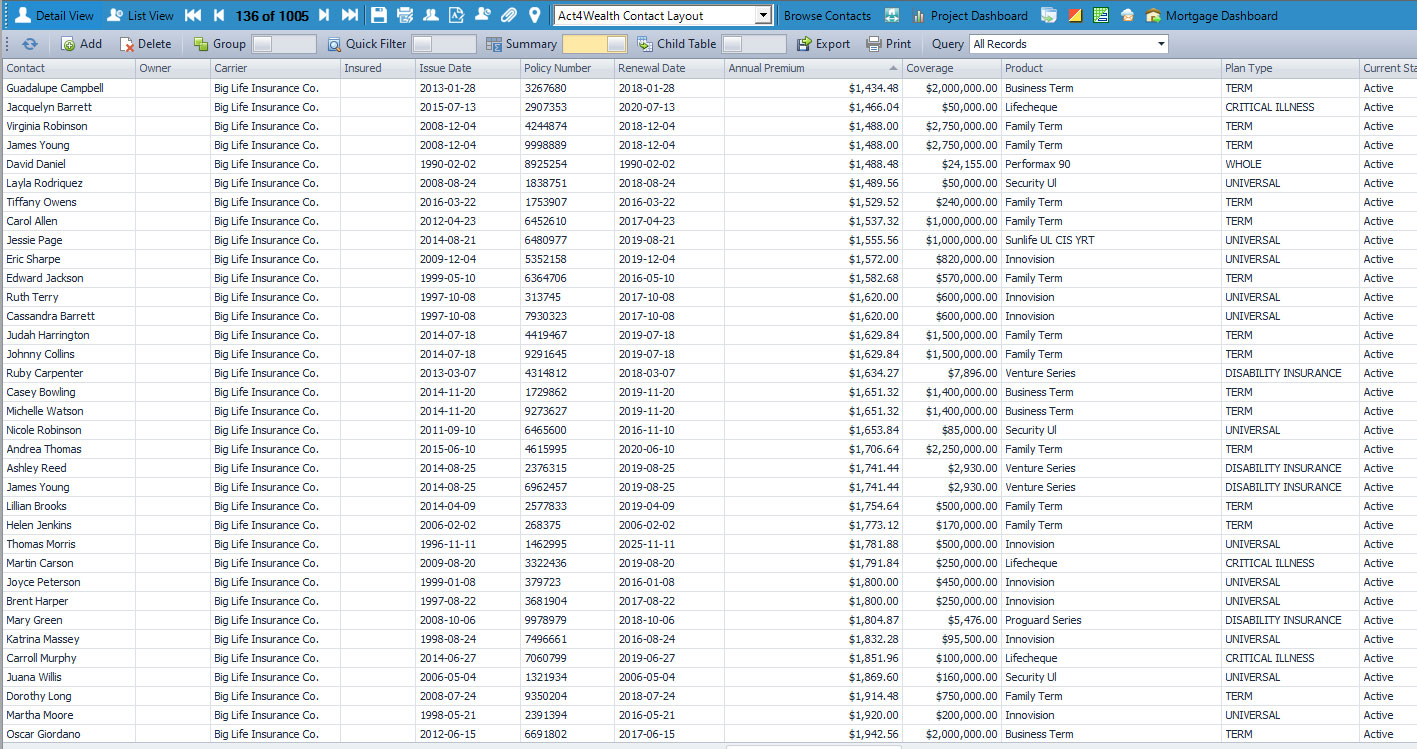
Task: Click the Issue Date column header
Action: click(x=467, y=68)
